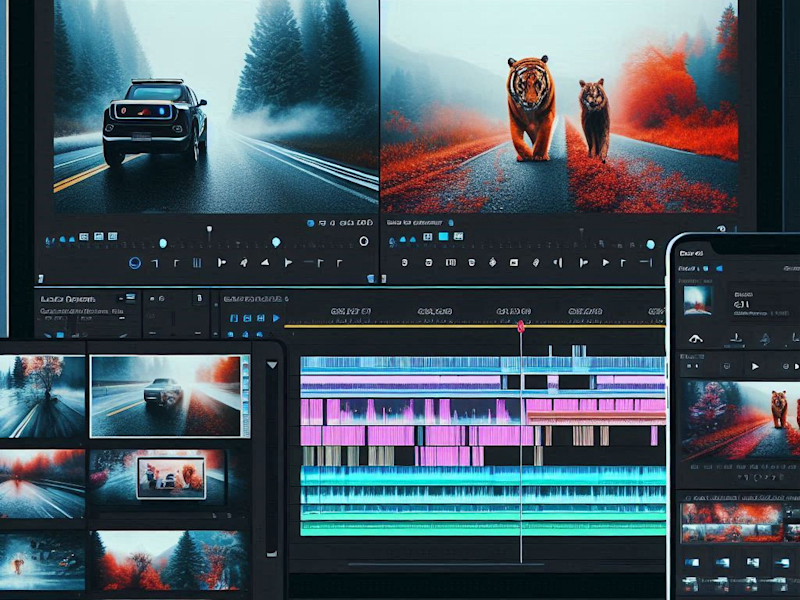Screen dimensions: 800x600
Task: Select the top light-blue video track in timeline
Action: 483,364
